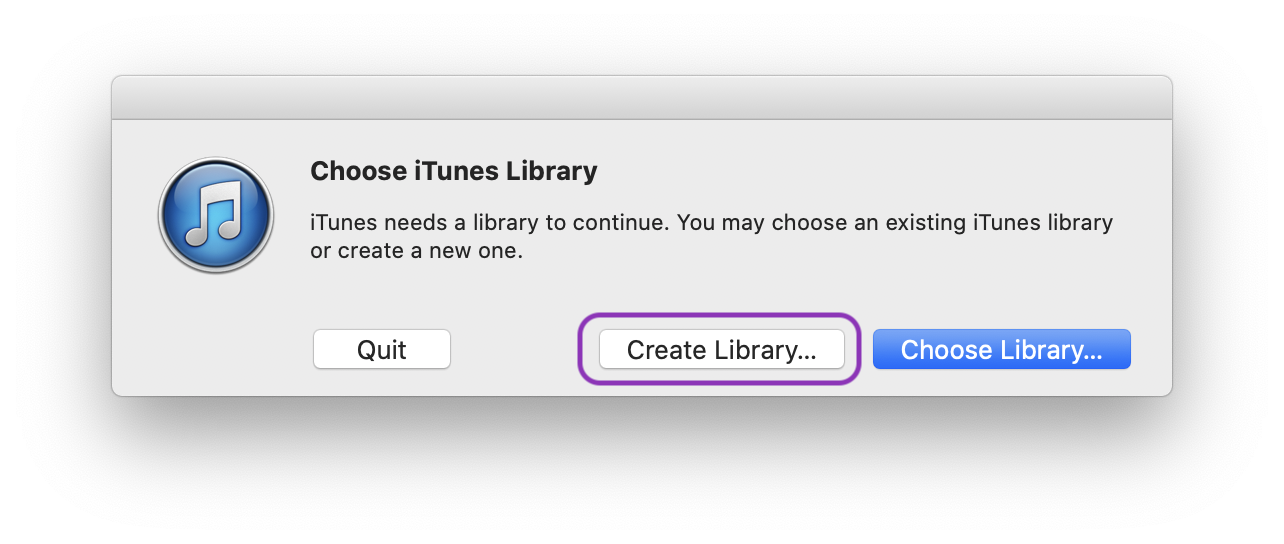
Task: Click the white musical note inside the iTunes logo
Action: point(216,211)
